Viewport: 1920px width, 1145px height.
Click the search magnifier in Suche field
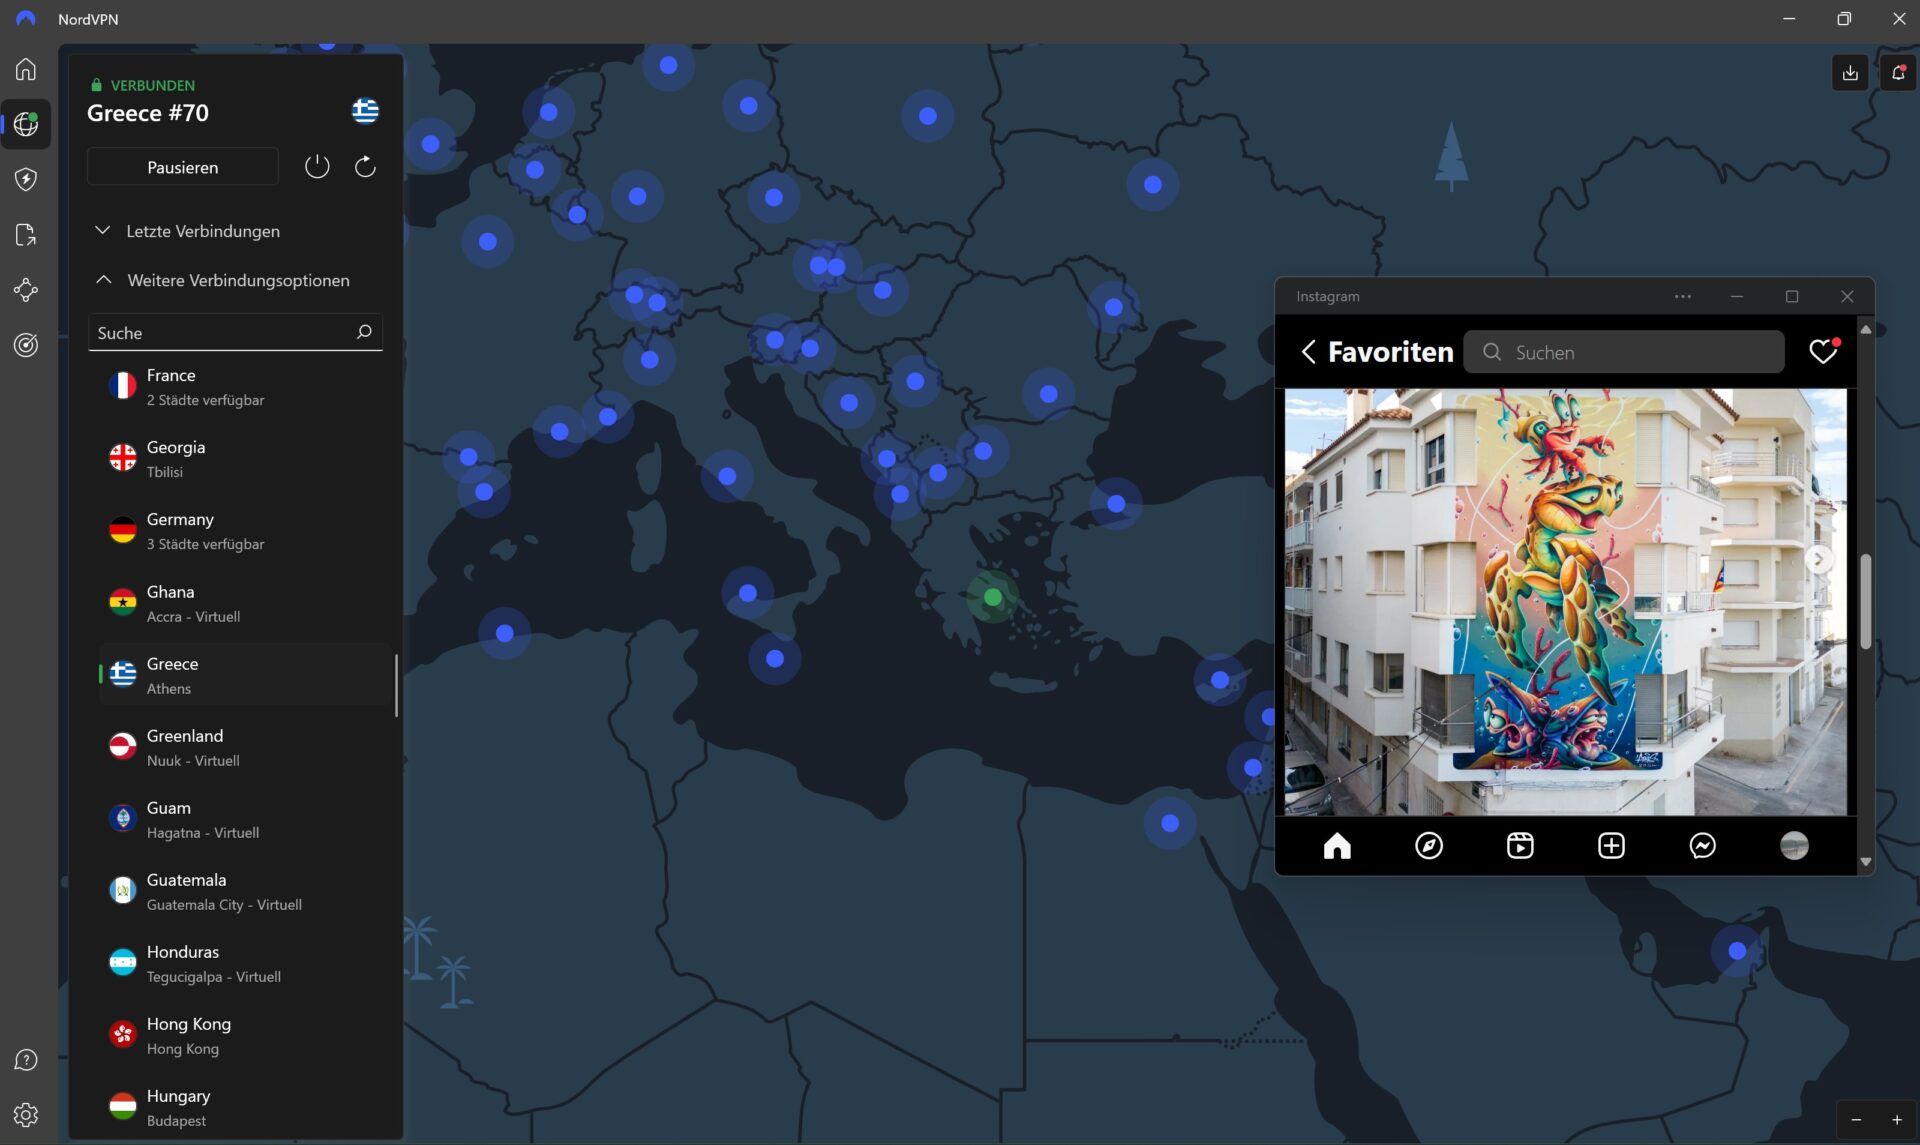coord(364,332)
